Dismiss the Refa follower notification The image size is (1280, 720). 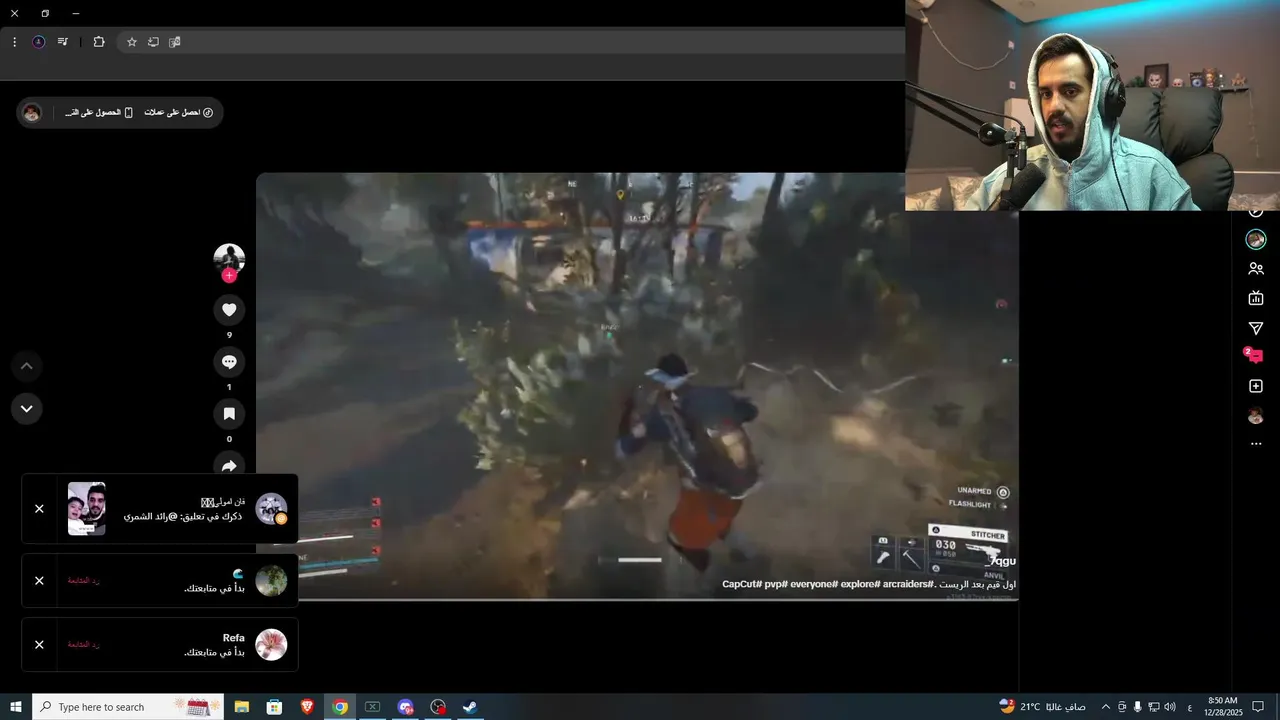(39, 645)
